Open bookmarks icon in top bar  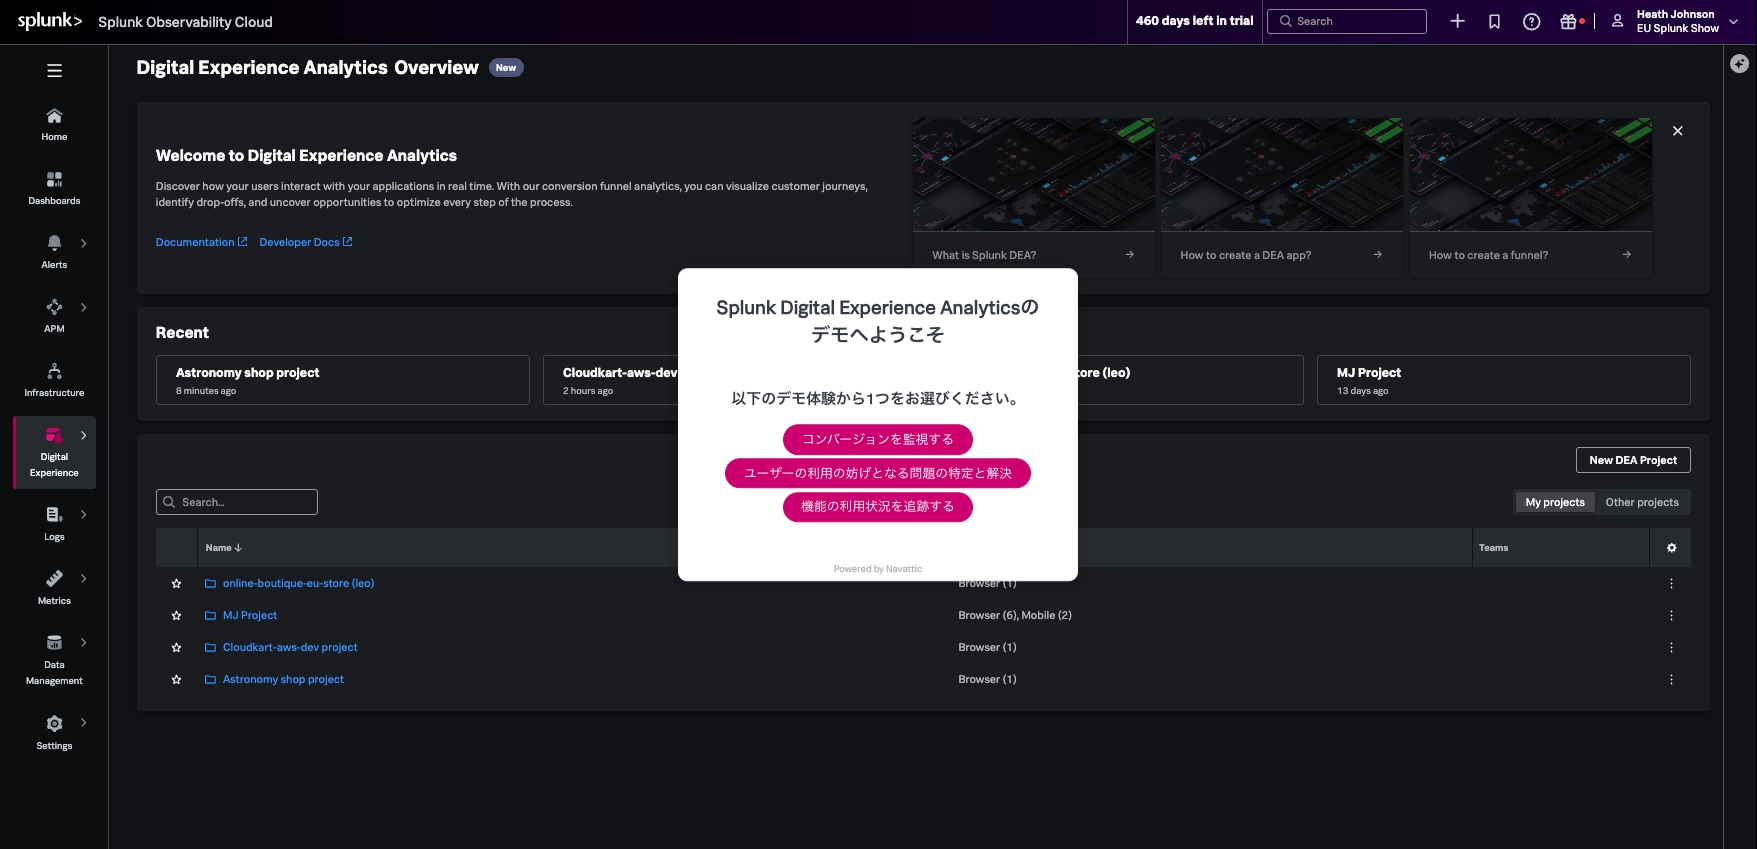point(1494,21)
